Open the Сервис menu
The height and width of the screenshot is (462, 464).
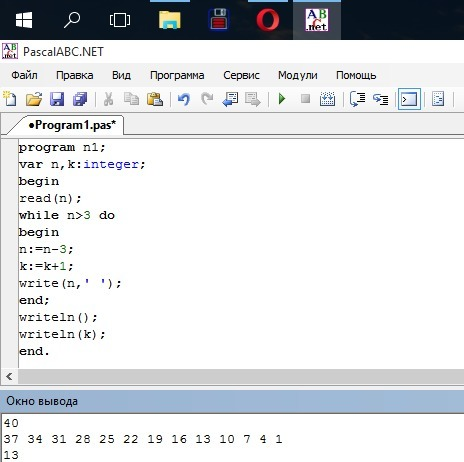(x=241, y=75)
